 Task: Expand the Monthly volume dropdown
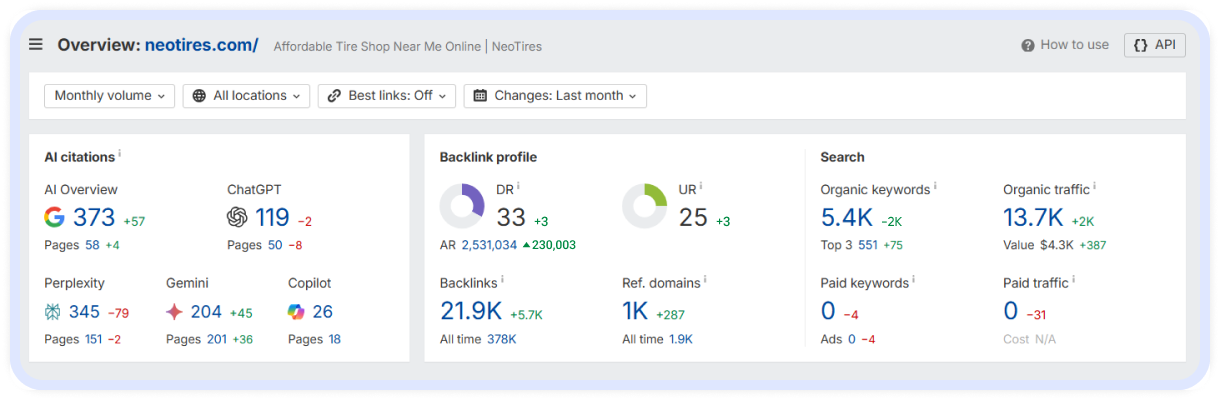109,96
